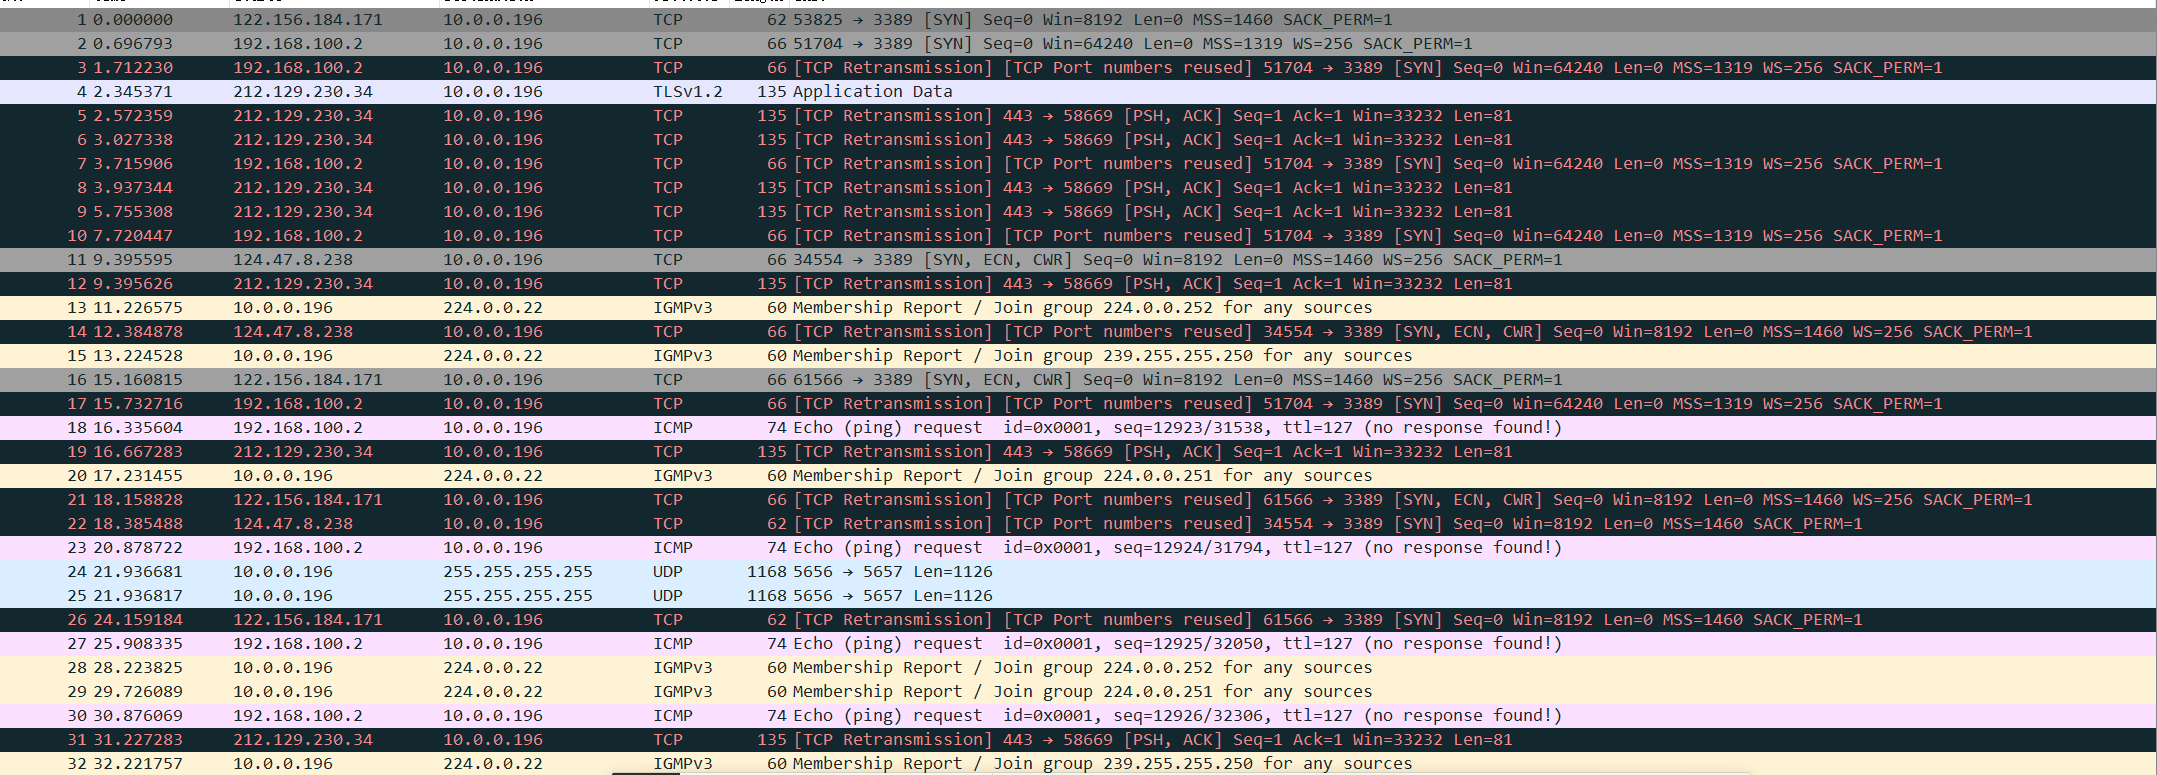Select packet timed 15.732716
Image resolution: width=2157 pixels, height=775 pixels.
(x=1078, y=404)
